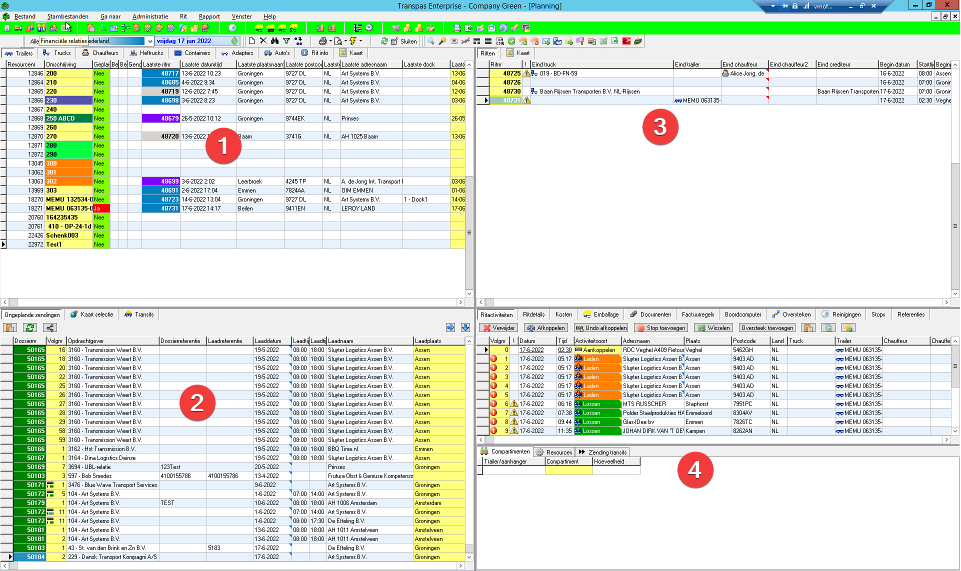Click the printer icon in green toolbar
Image resolution: width=961 pixels, height=571 pixels.
coord(457,28)
